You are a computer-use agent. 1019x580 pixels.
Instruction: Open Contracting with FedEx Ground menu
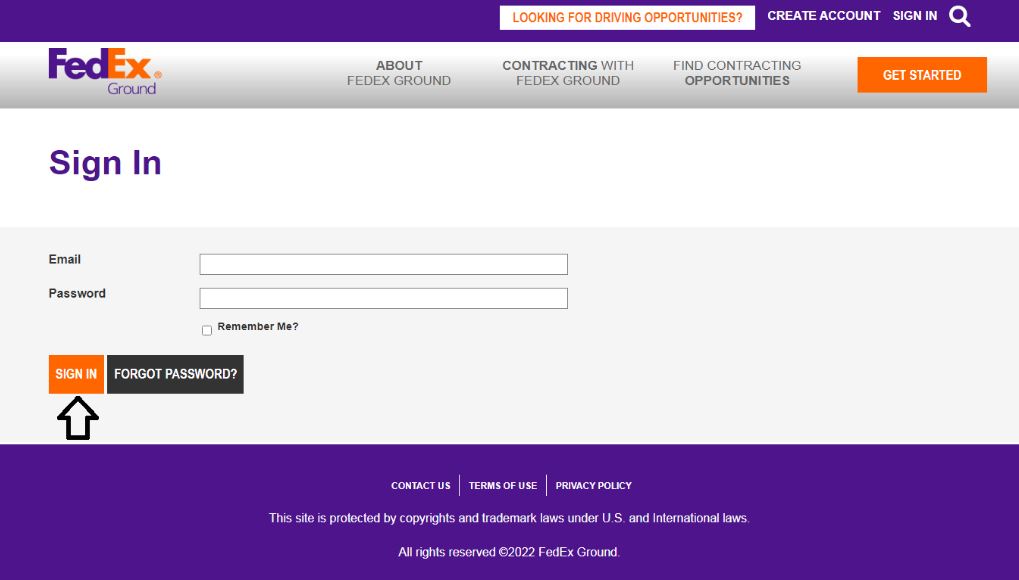click(567, 73)
